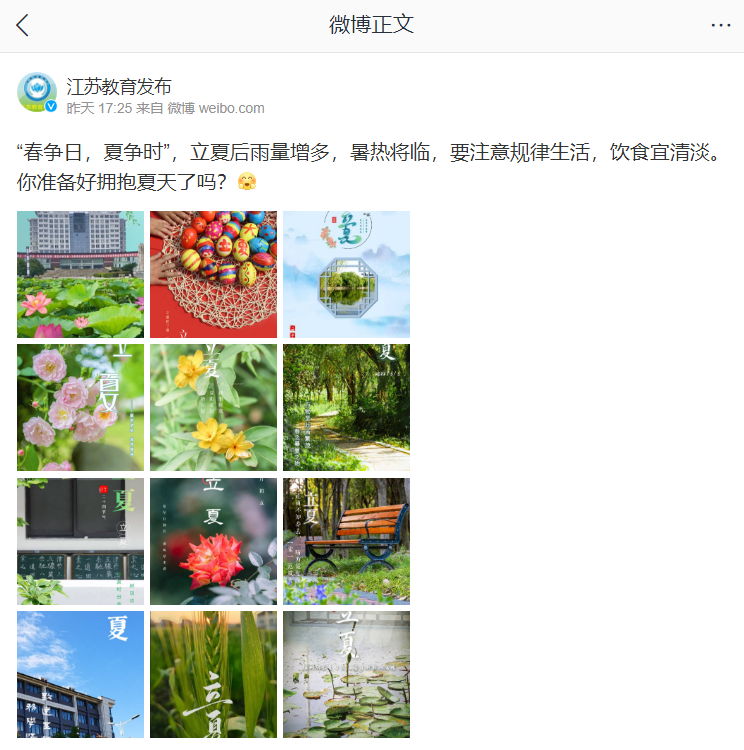Image resolution: width=744 pixels, height=750 pixels.
Task: Open the lily pads pond photo
Action: click(346, 674)
